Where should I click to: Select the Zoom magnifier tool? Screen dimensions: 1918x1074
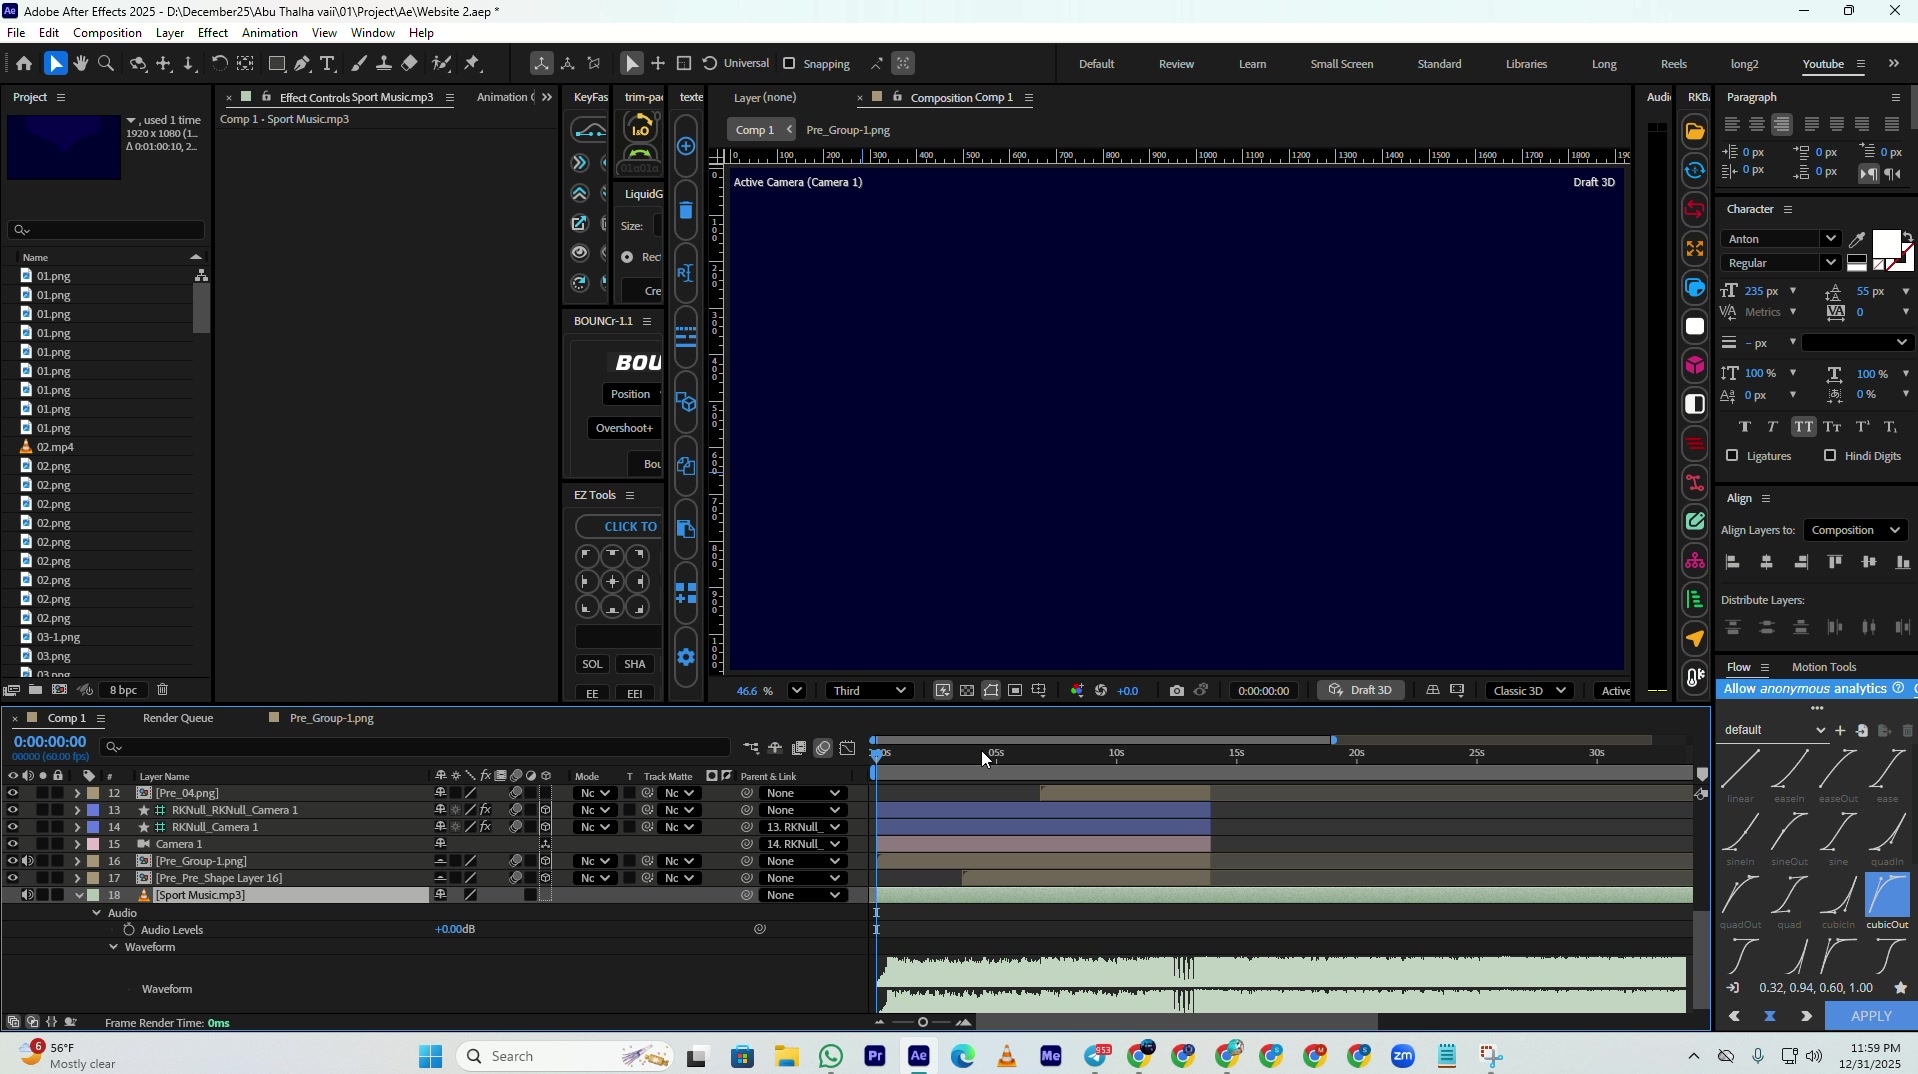tap(106, 64)
